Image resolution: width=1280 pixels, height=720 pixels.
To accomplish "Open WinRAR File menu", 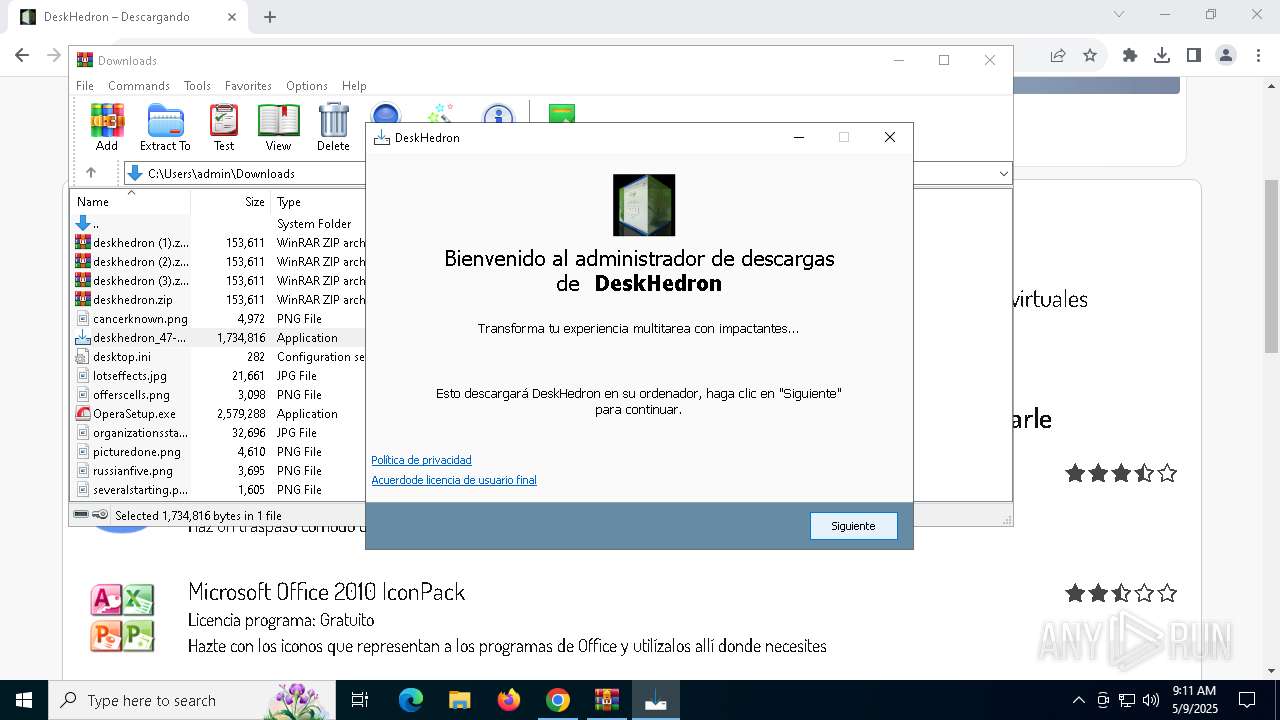I will (85, 86).
